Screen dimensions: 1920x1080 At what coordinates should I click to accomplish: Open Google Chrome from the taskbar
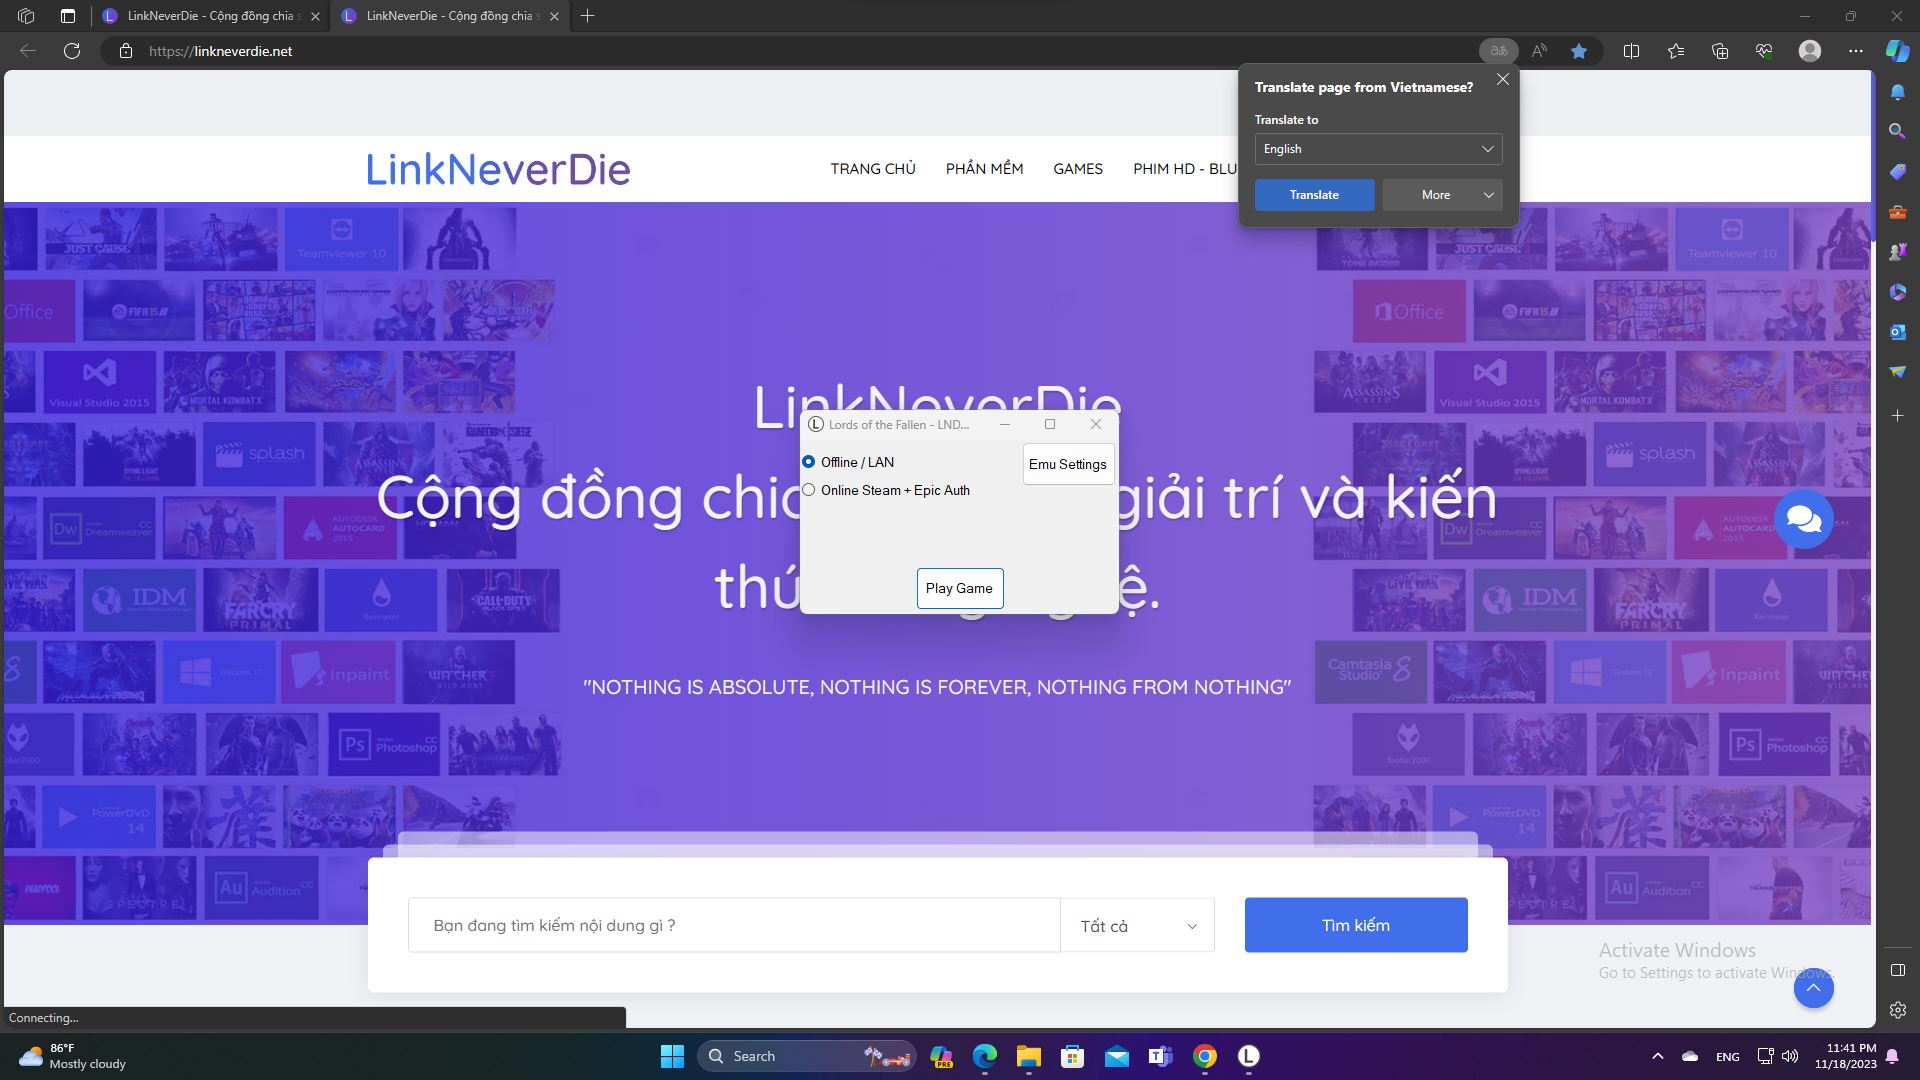1204,1056
